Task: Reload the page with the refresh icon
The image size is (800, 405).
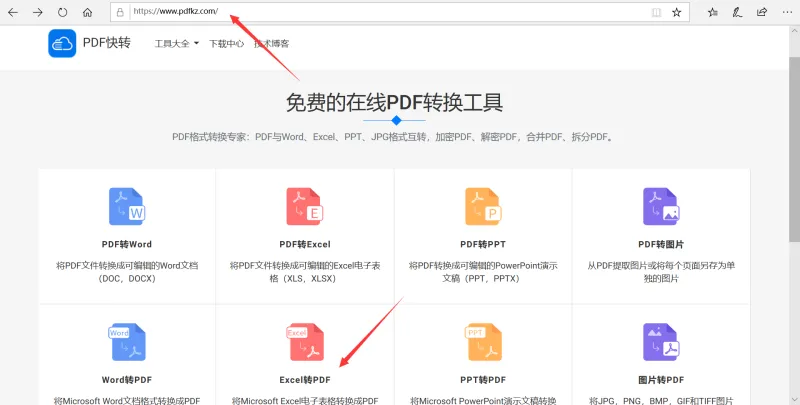Action: [62, 12]
